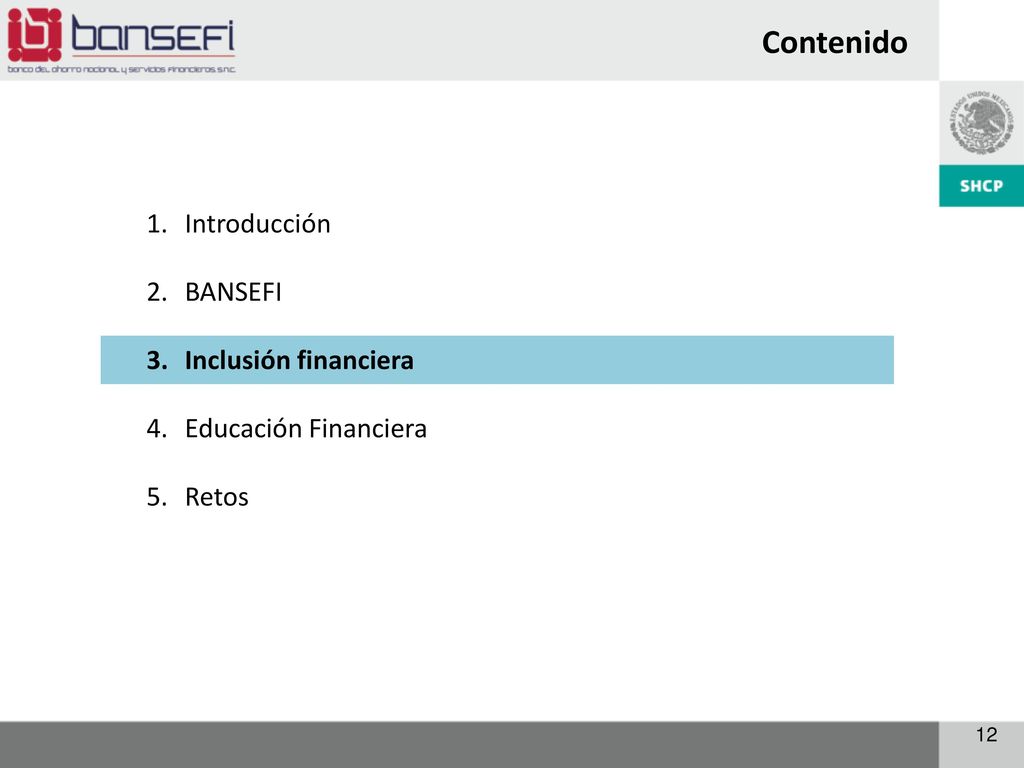1024x768 pixels.
Task: Click the light blue highlight bar's empty area
Action: 653,360
